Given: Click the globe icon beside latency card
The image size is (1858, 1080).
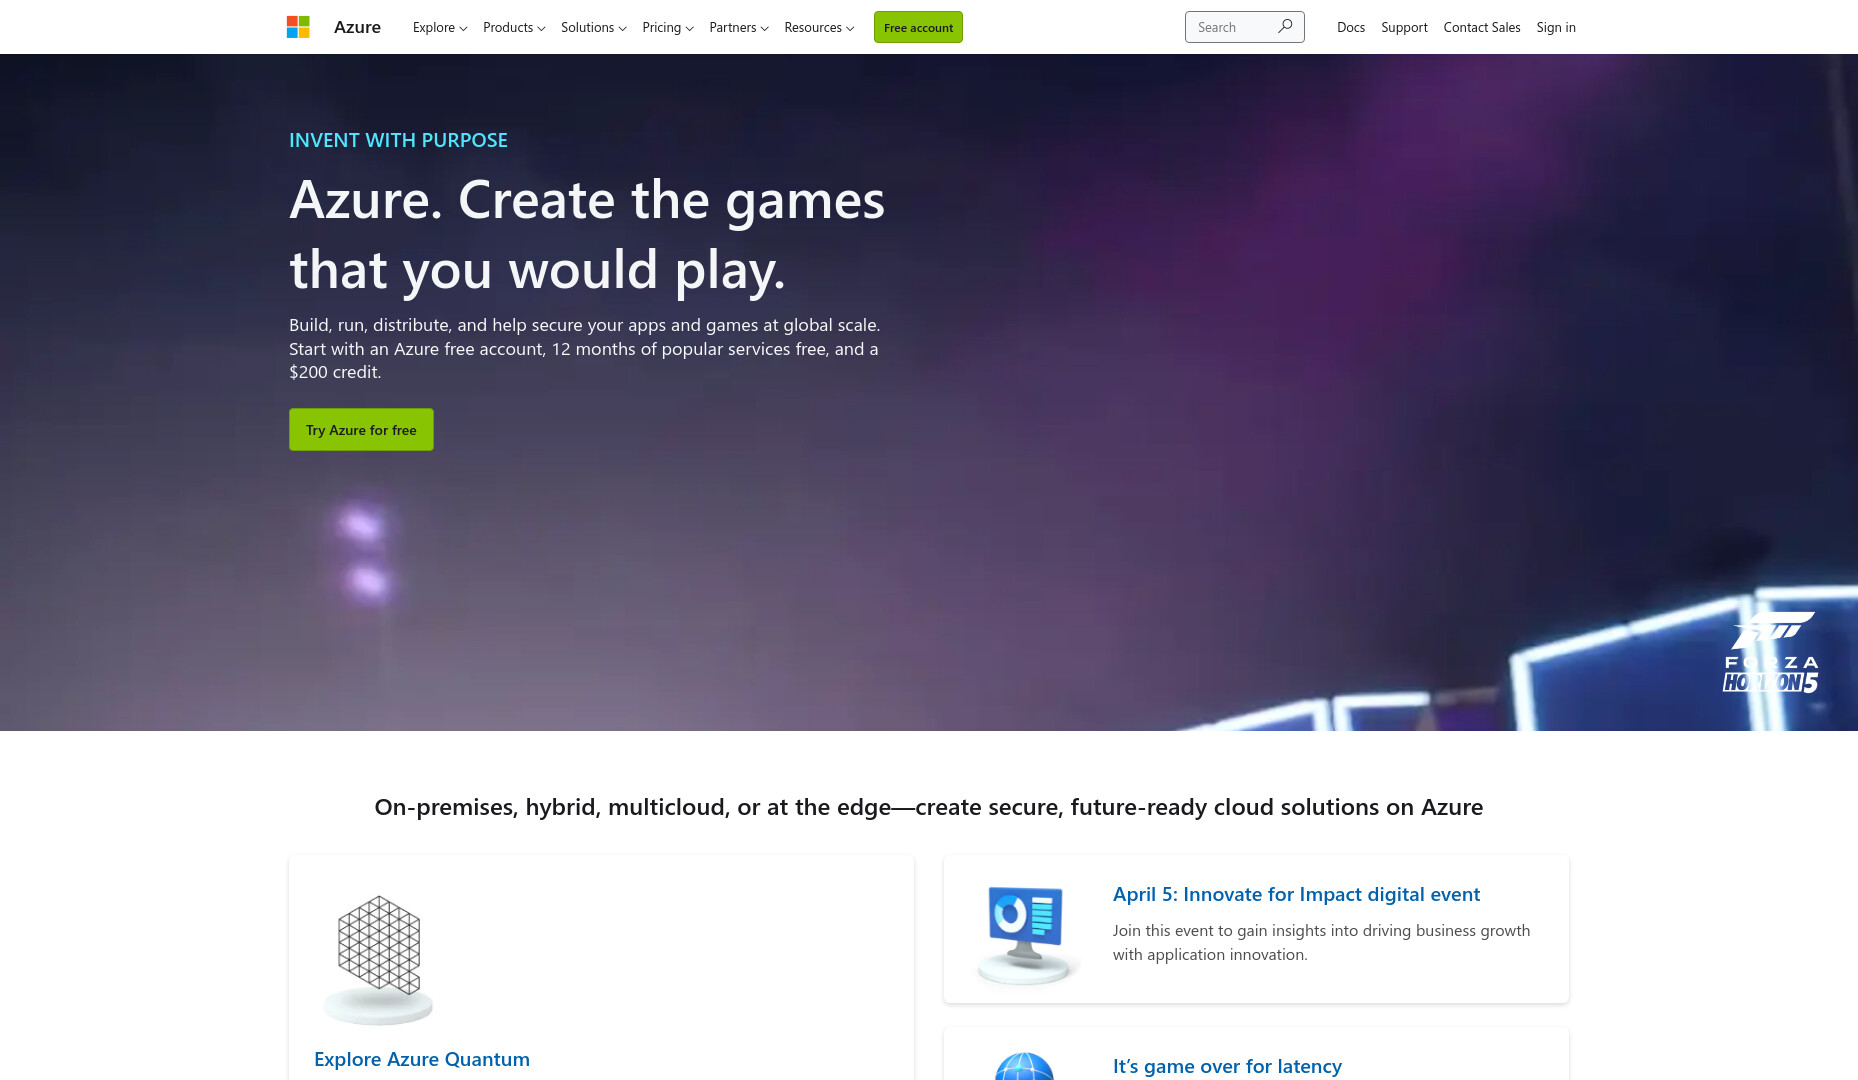Looking at the screenshot, I should click(1024, 1066).
